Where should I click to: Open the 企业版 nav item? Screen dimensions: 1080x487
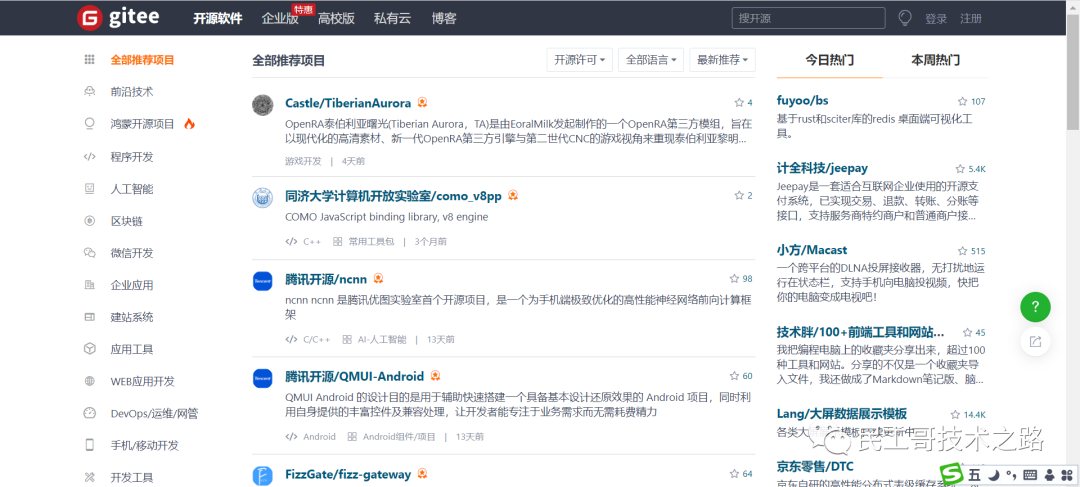click(x=280, y=19)
